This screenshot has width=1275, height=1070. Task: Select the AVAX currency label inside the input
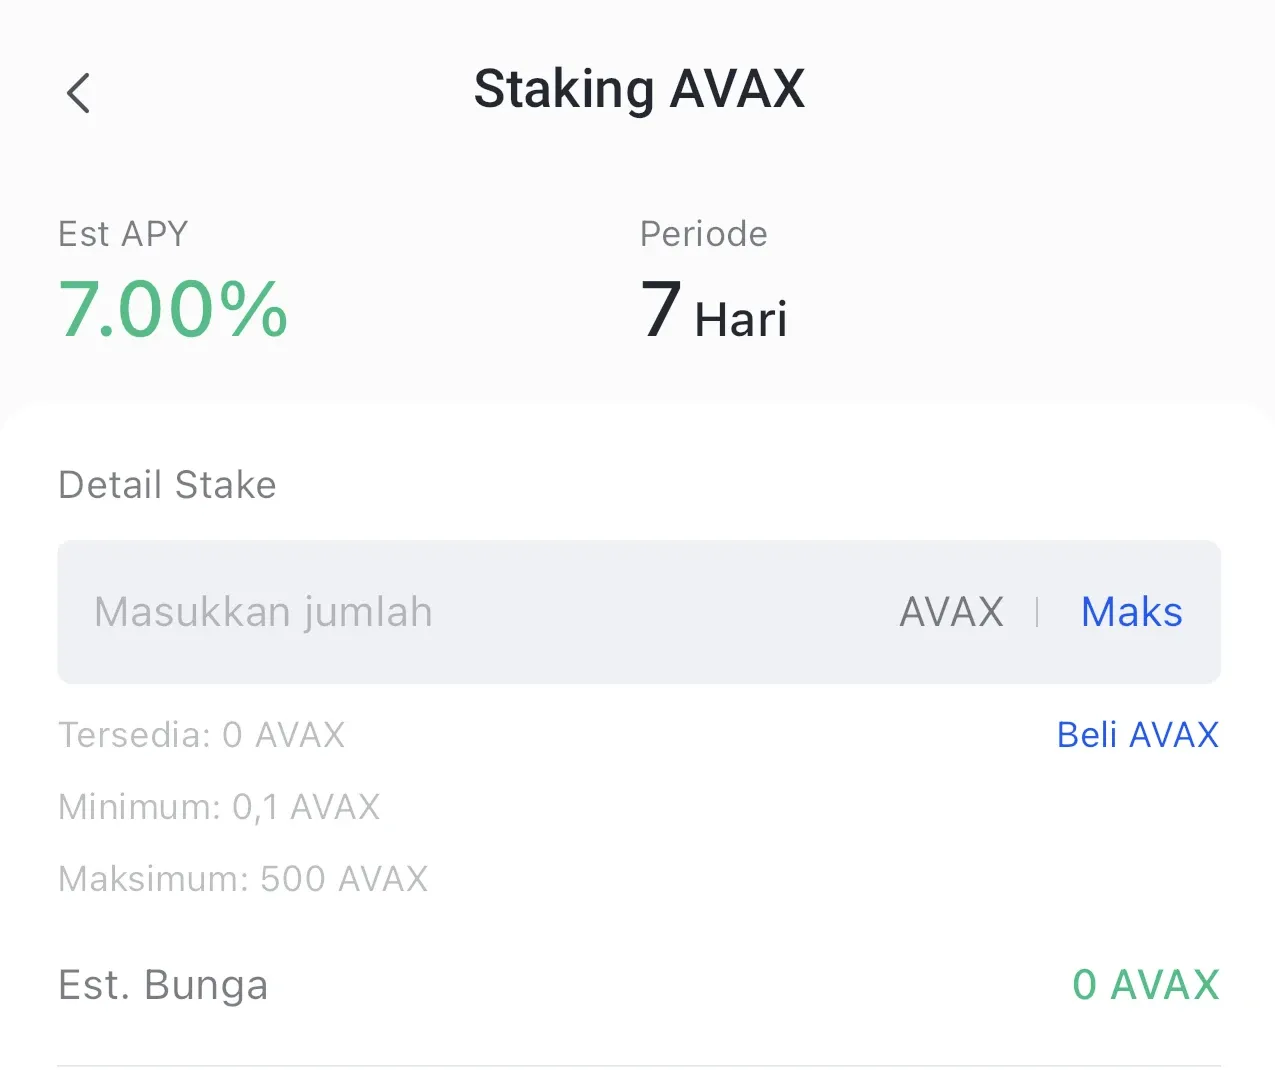point(950,611)
